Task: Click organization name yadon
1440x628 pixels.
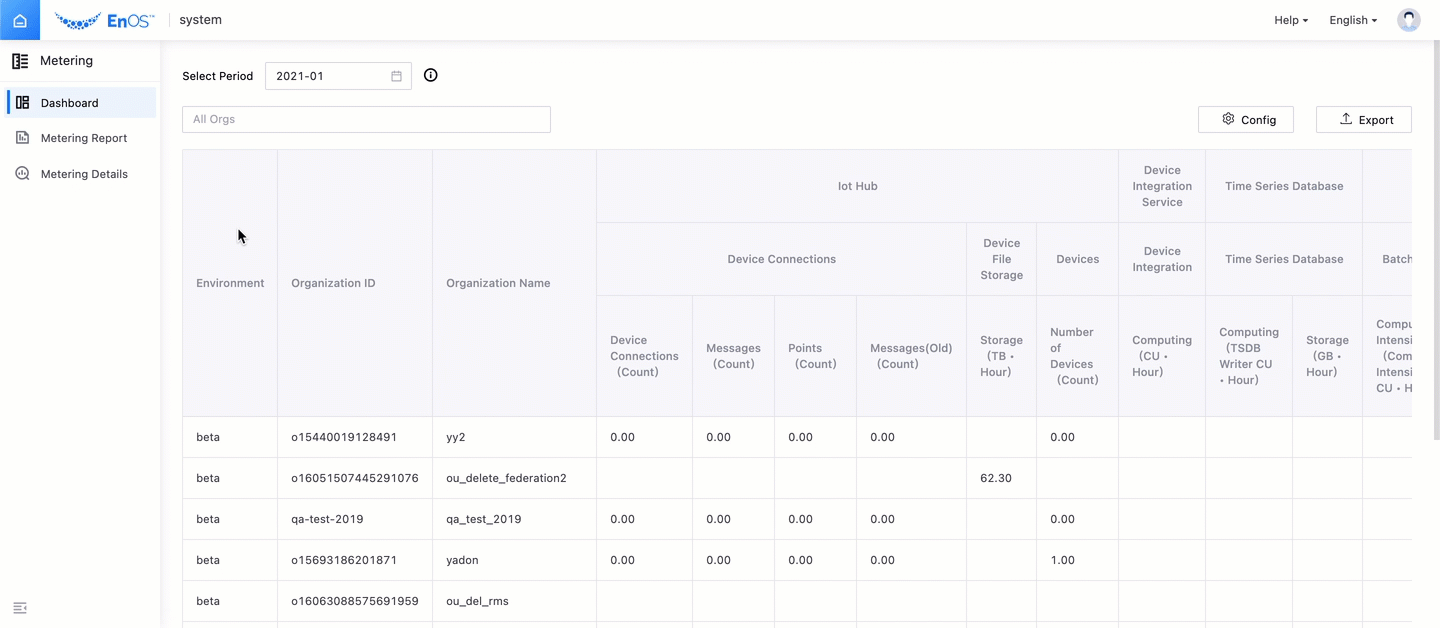Action: click(x=462, y=560)
